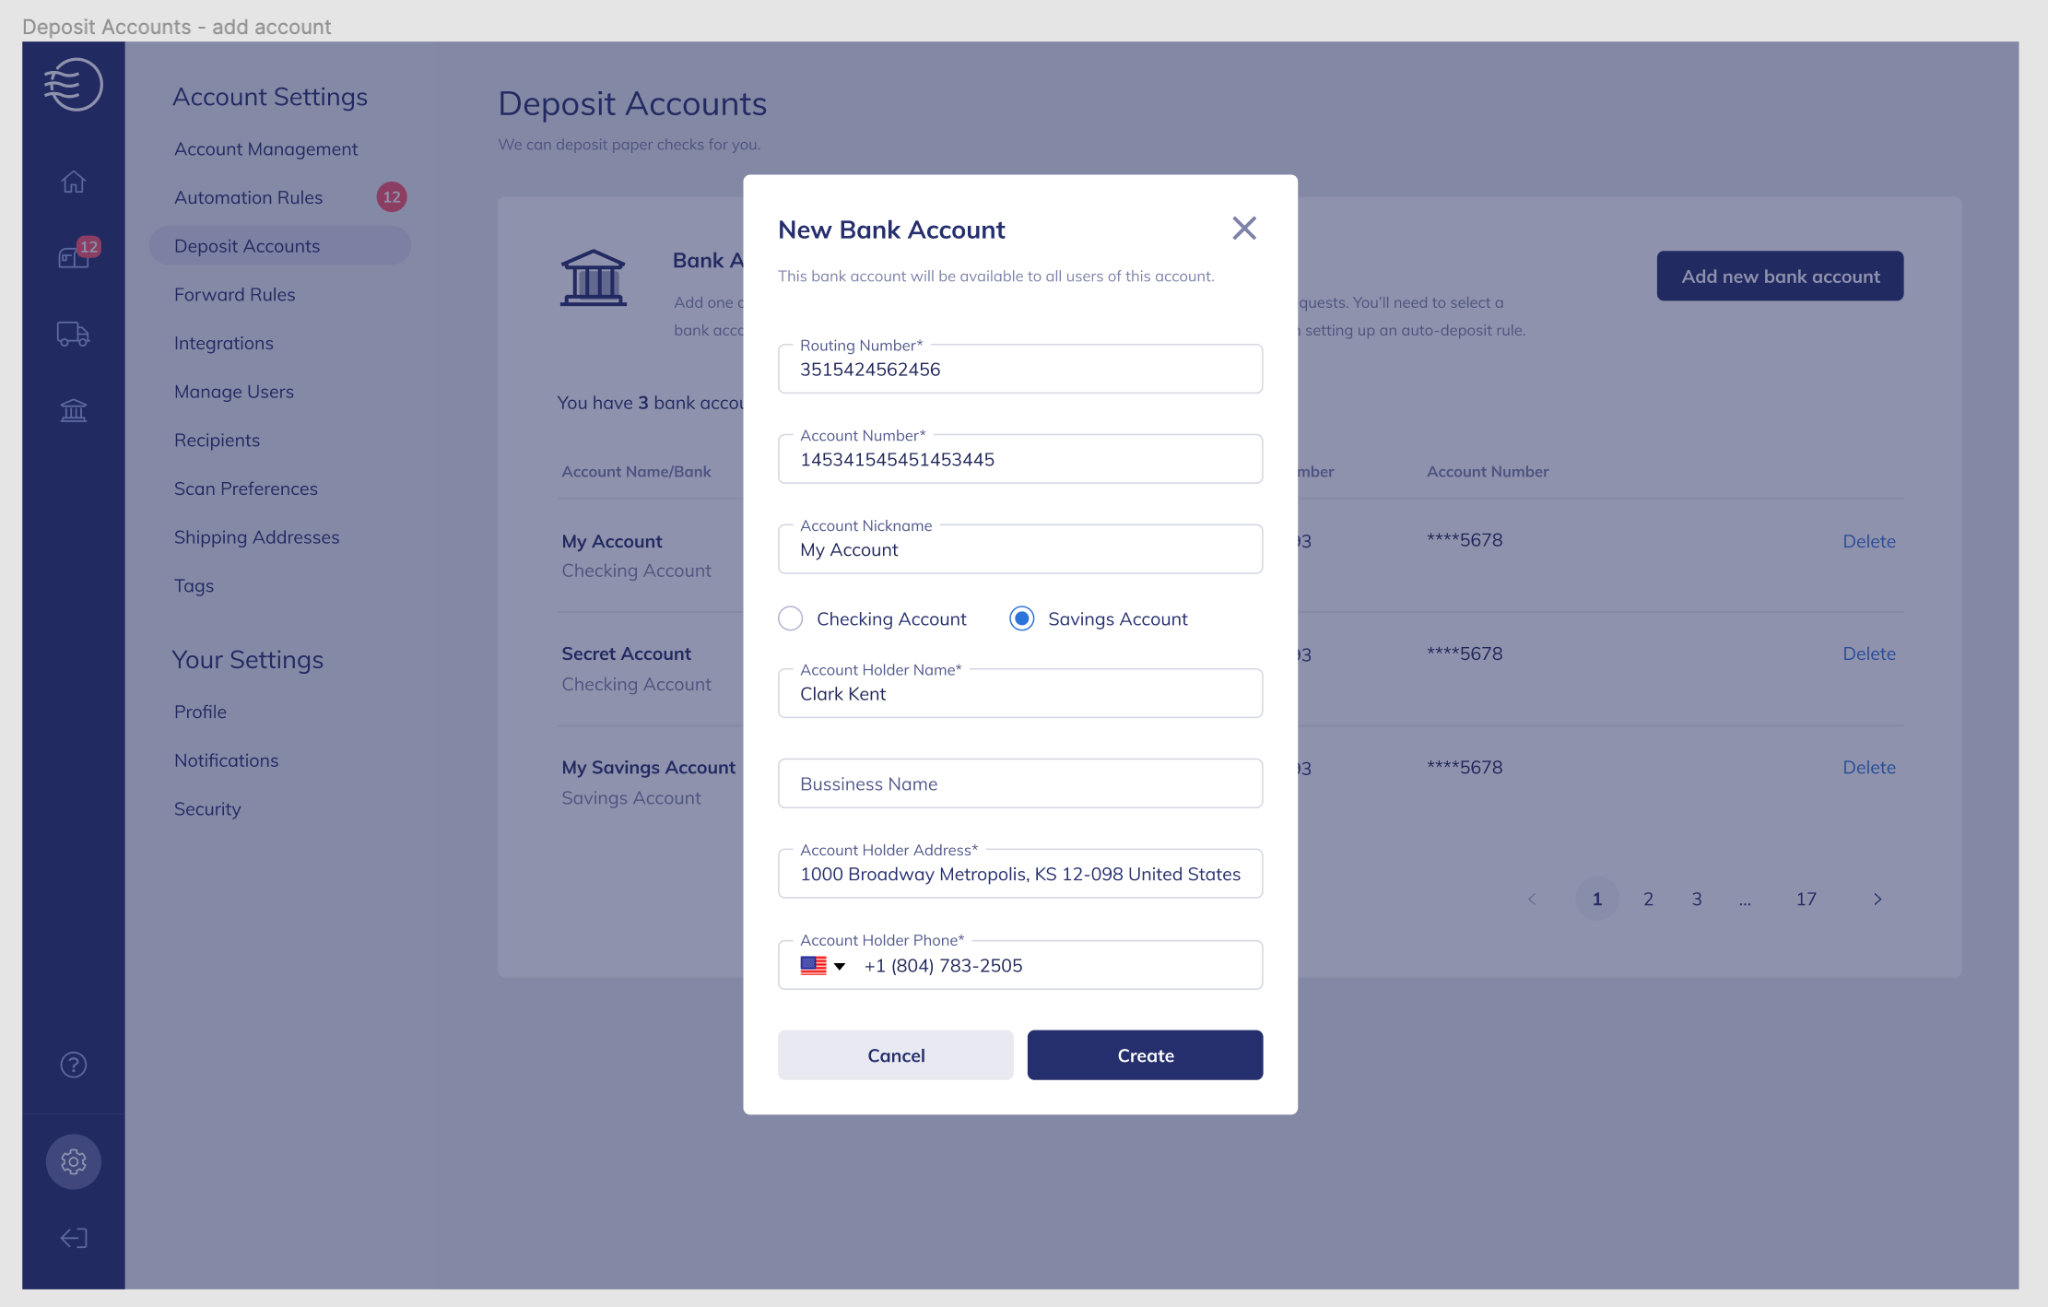Click the Account Name/Bank column header
2048x1307 pixels.
point(636,472)
